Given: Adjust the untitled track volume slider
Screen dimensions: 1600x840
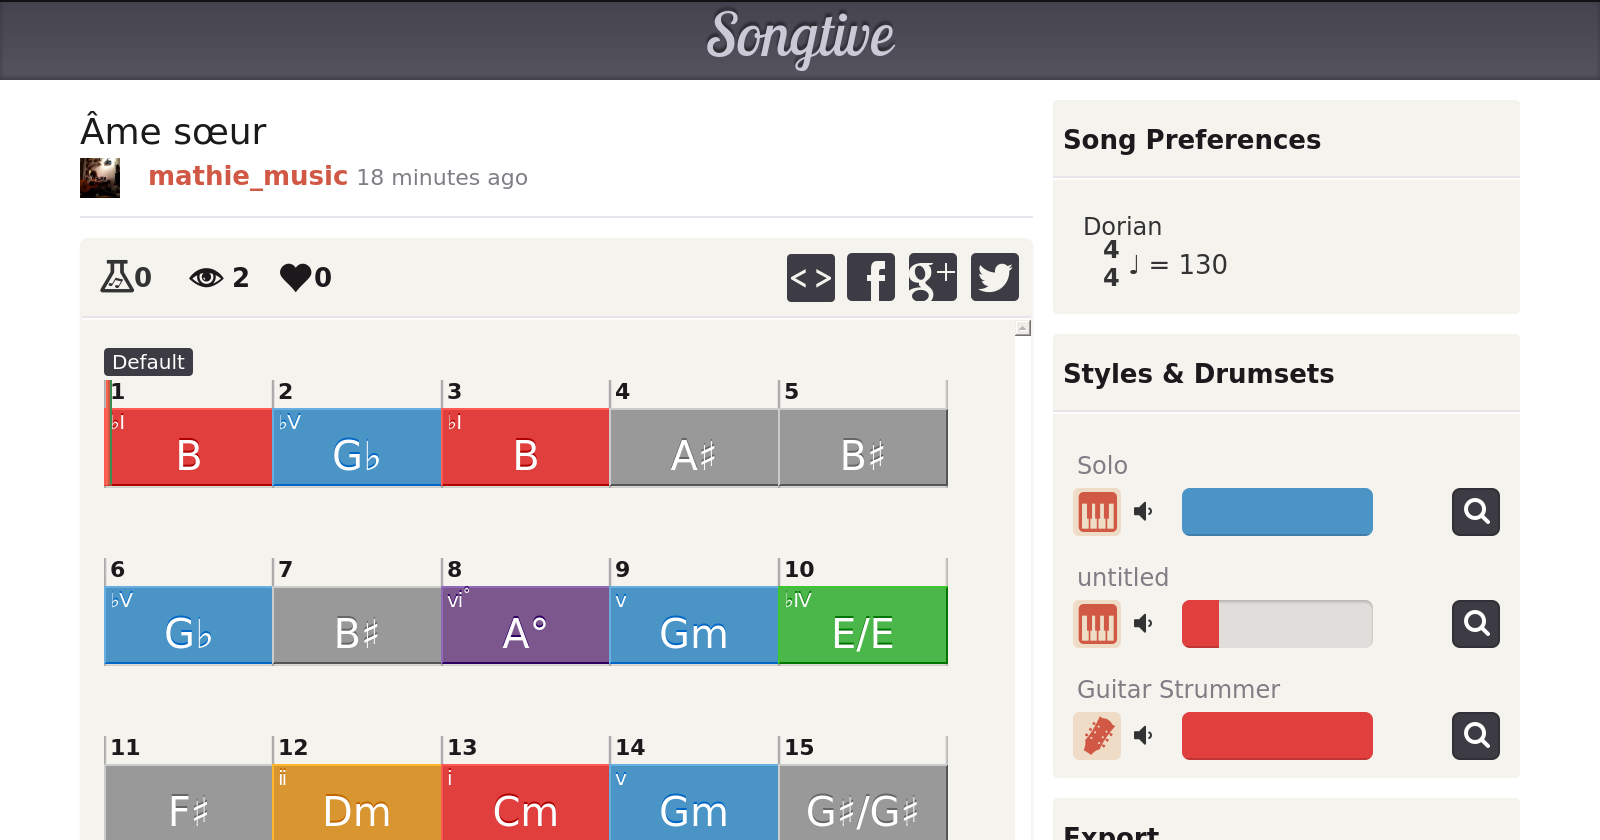Looking at the screenshot, I should pyautogui.click(x=1276, y=624).
